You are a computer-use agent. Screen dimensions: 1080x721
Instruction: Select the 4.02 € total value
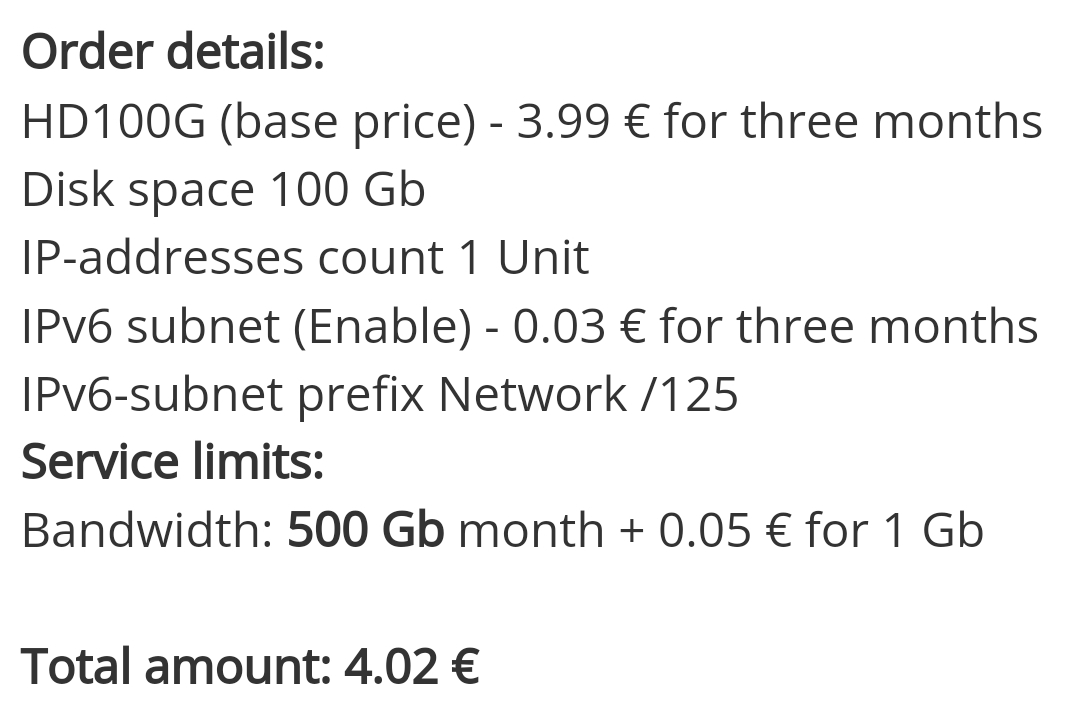[412, 666]
